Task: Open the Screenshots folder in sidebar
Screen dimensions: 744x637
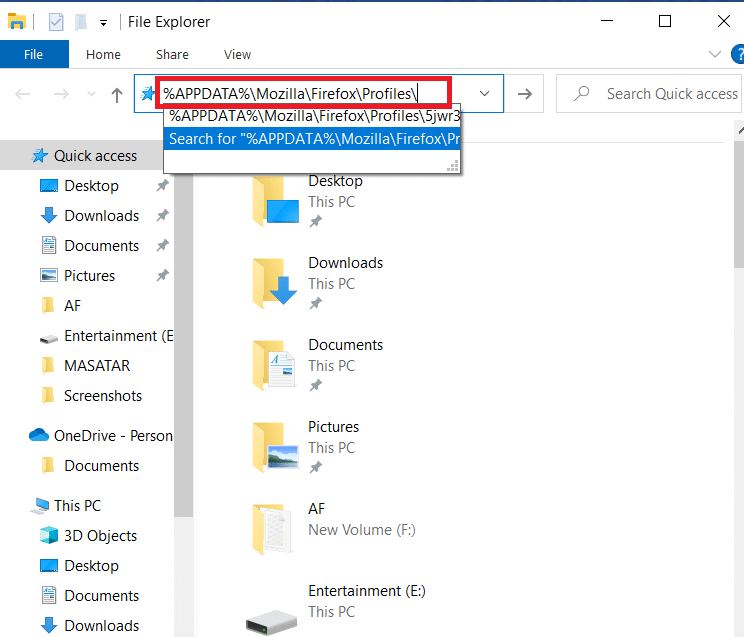Action: coord(102,396)
